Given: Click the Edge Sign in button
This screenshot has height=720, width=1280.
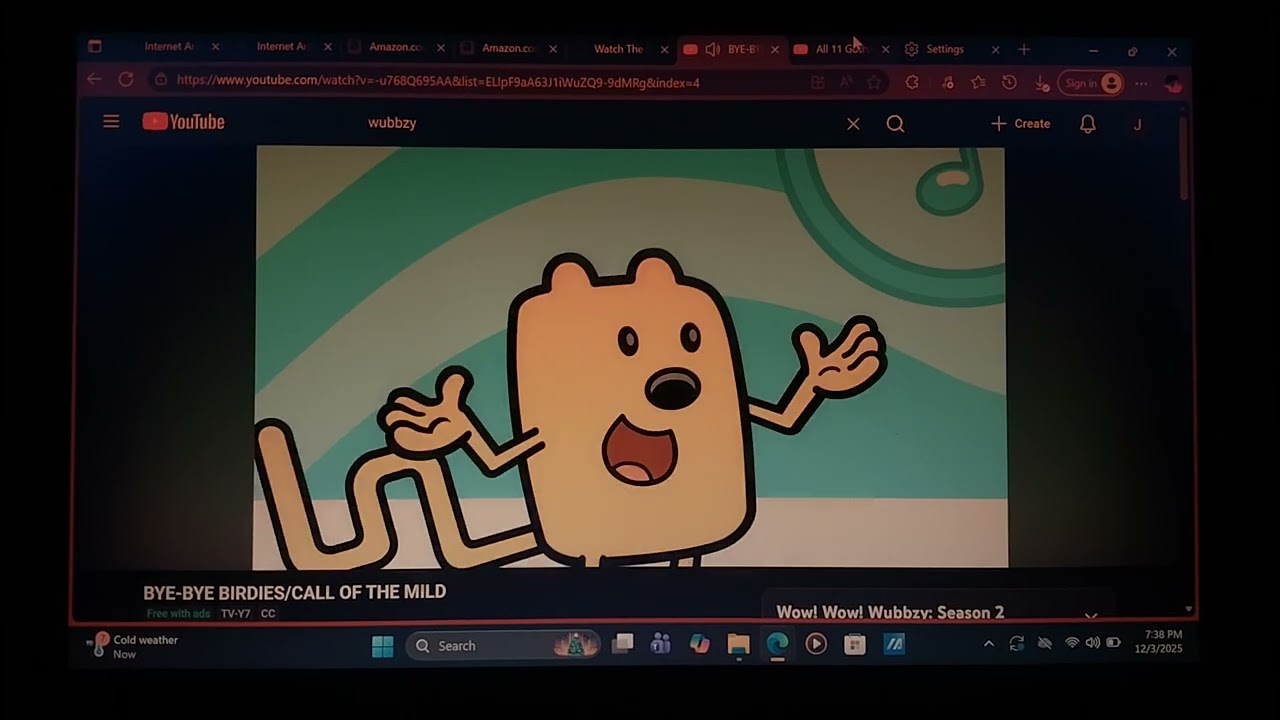Looking at the screenshot, I should [1090, 84].
